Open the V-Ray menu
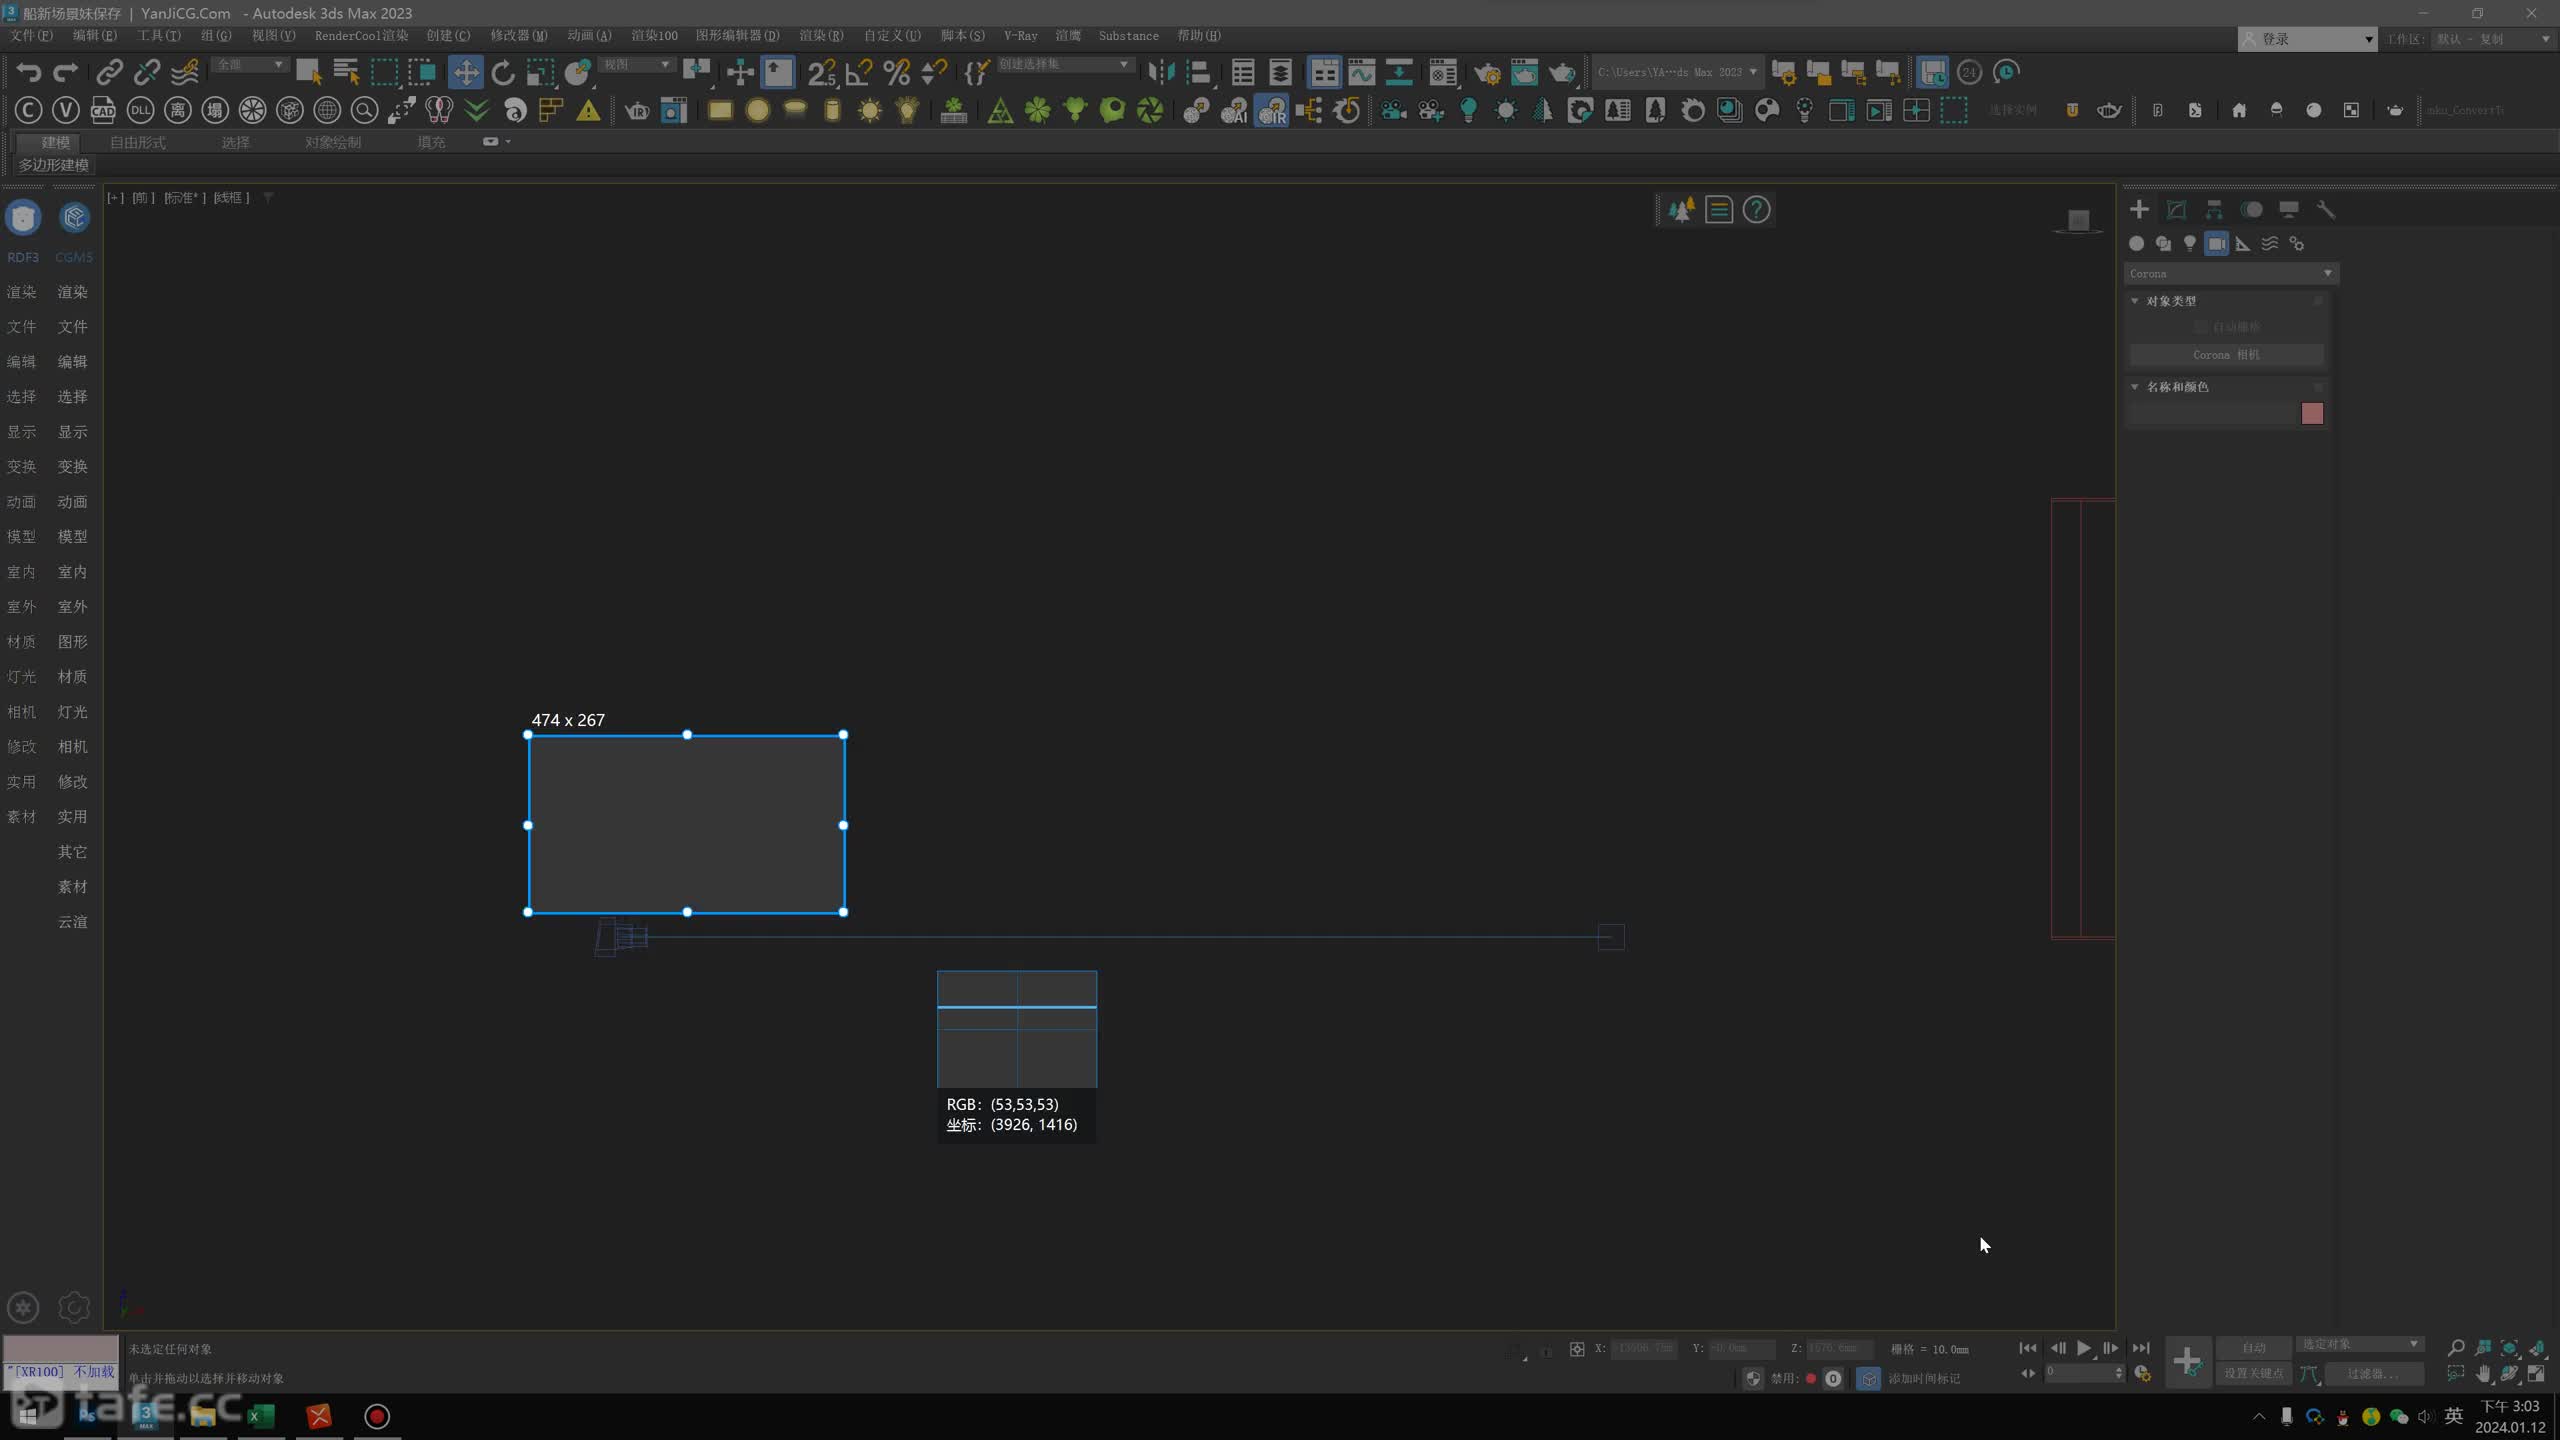The height and width of the screenshot is (1440, 2560). click(x=1020, y=35)
